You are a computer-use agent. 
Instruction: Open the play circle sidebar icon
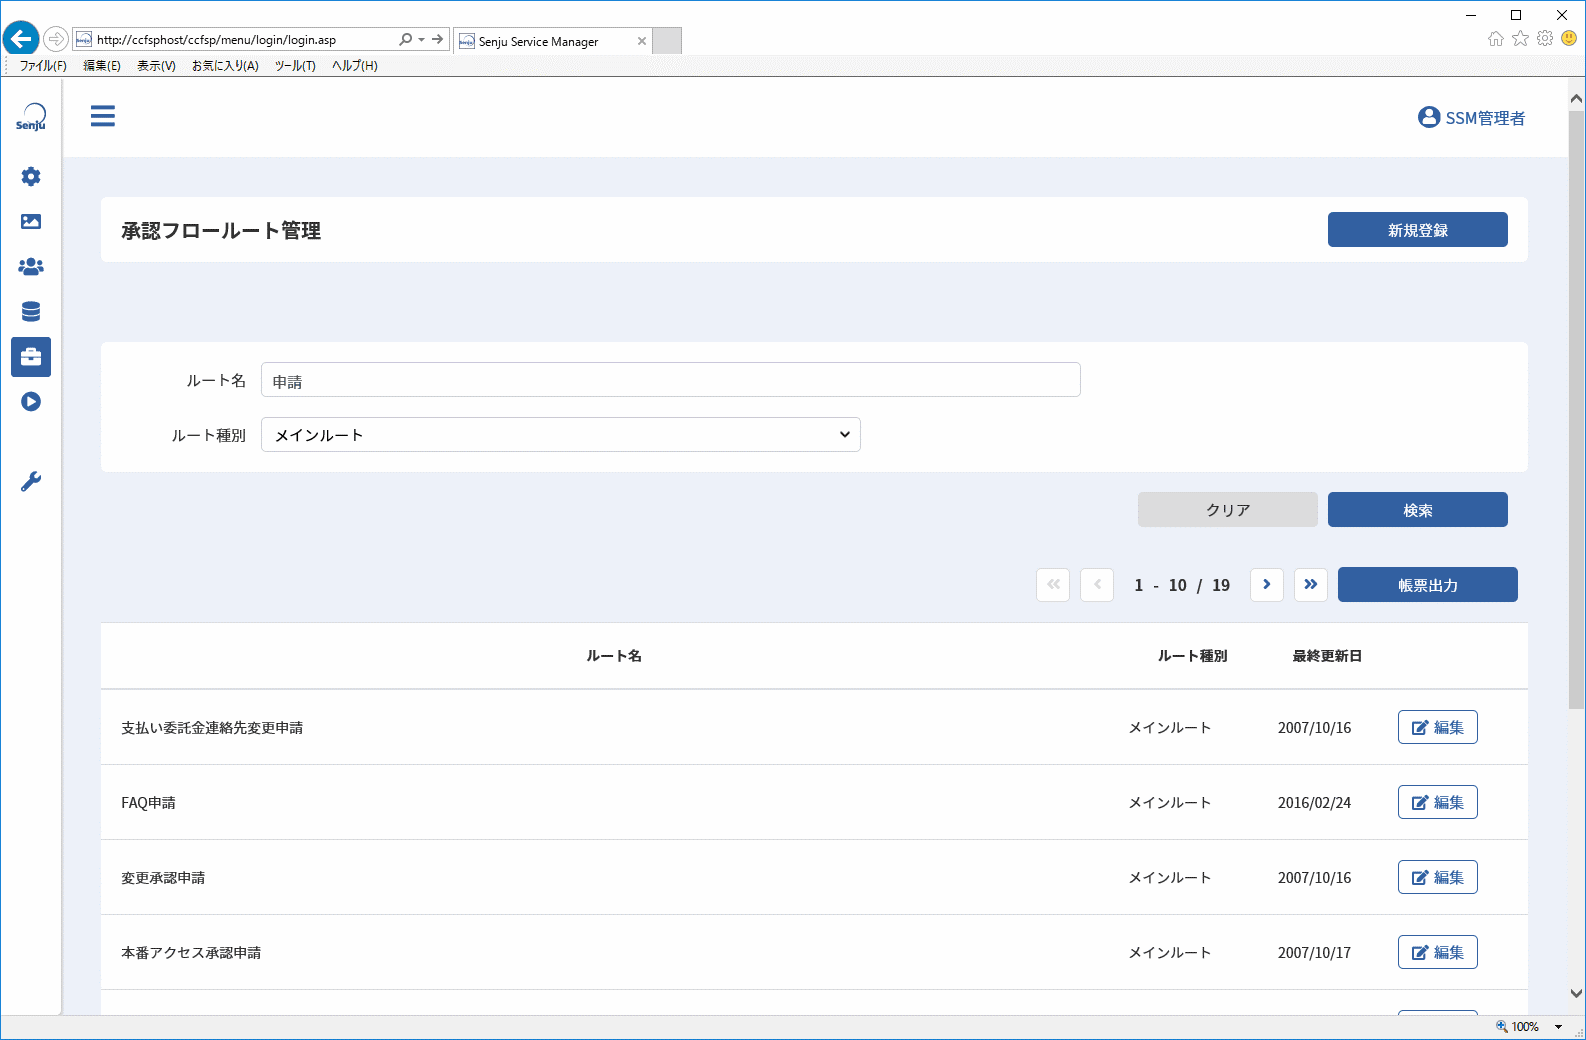point(31,402)
